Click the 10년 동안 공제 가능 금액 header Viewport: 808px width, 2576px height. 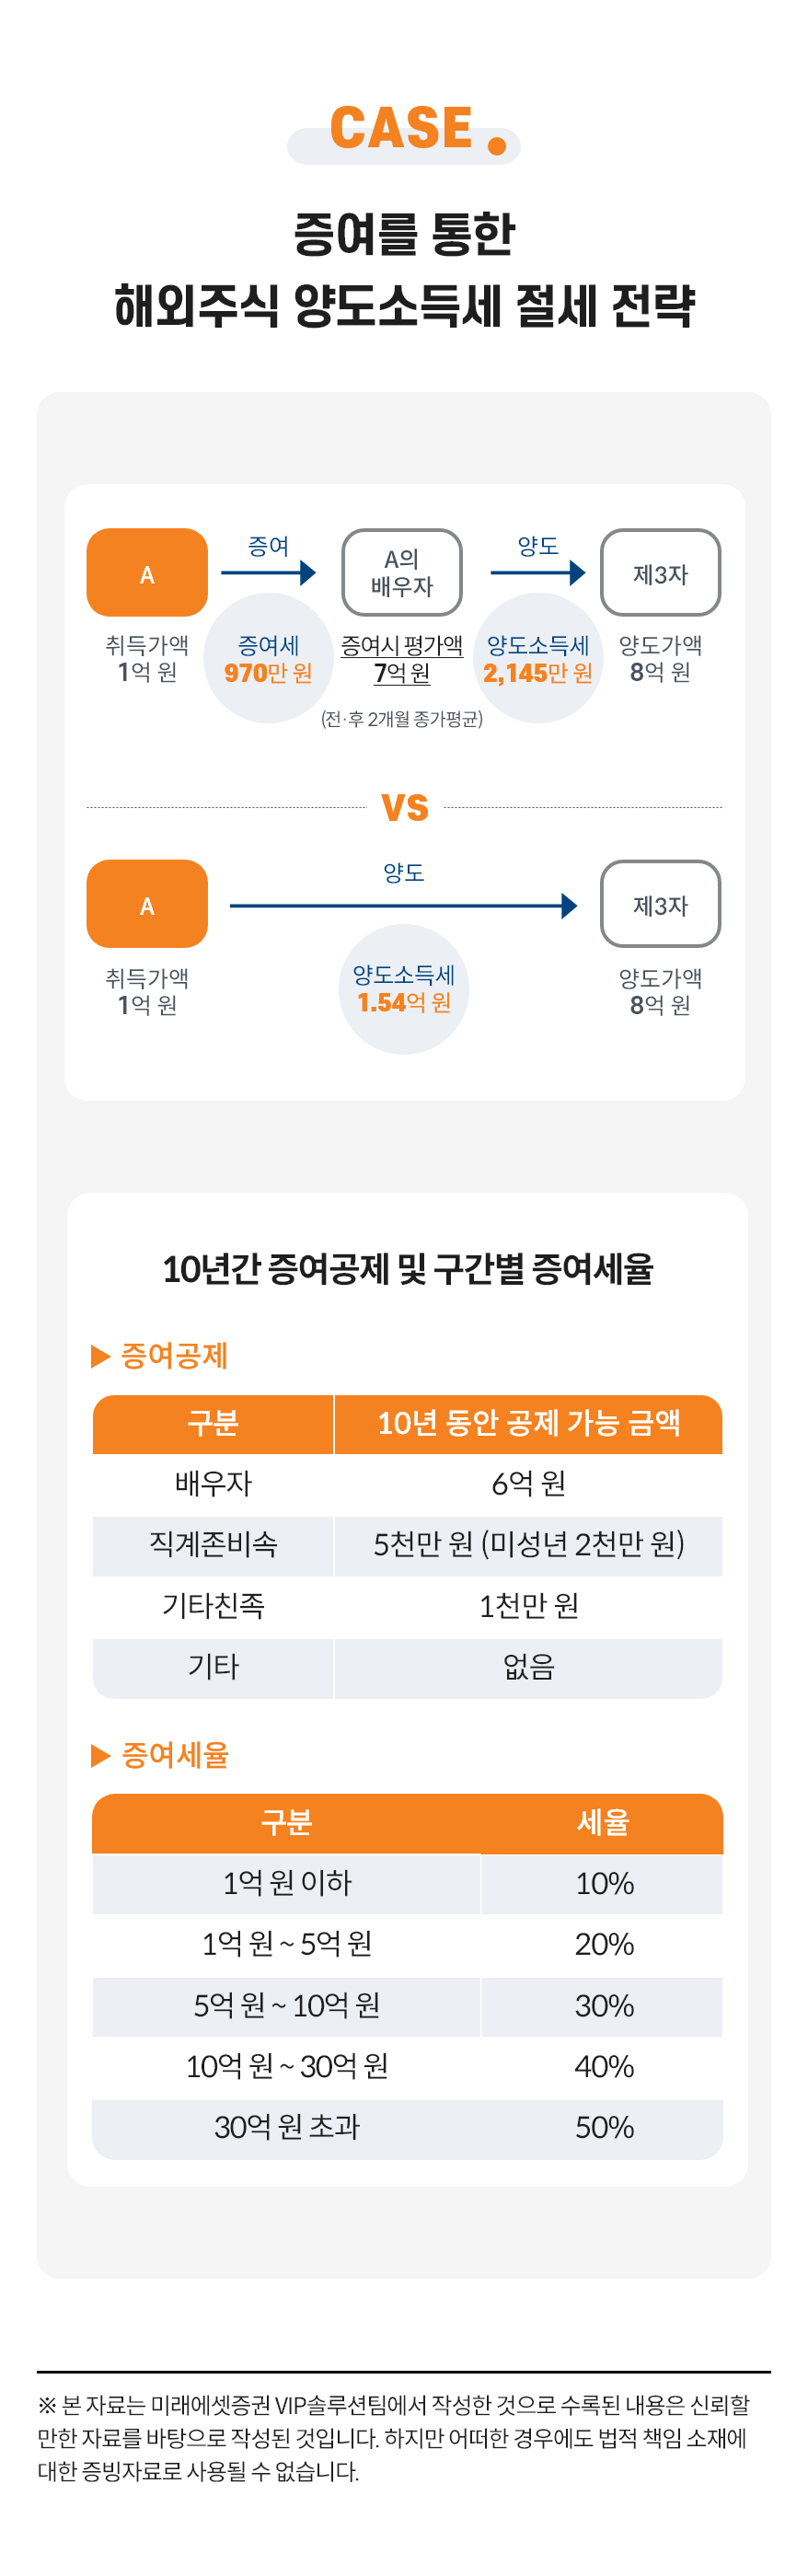(x=528, y=1424)
